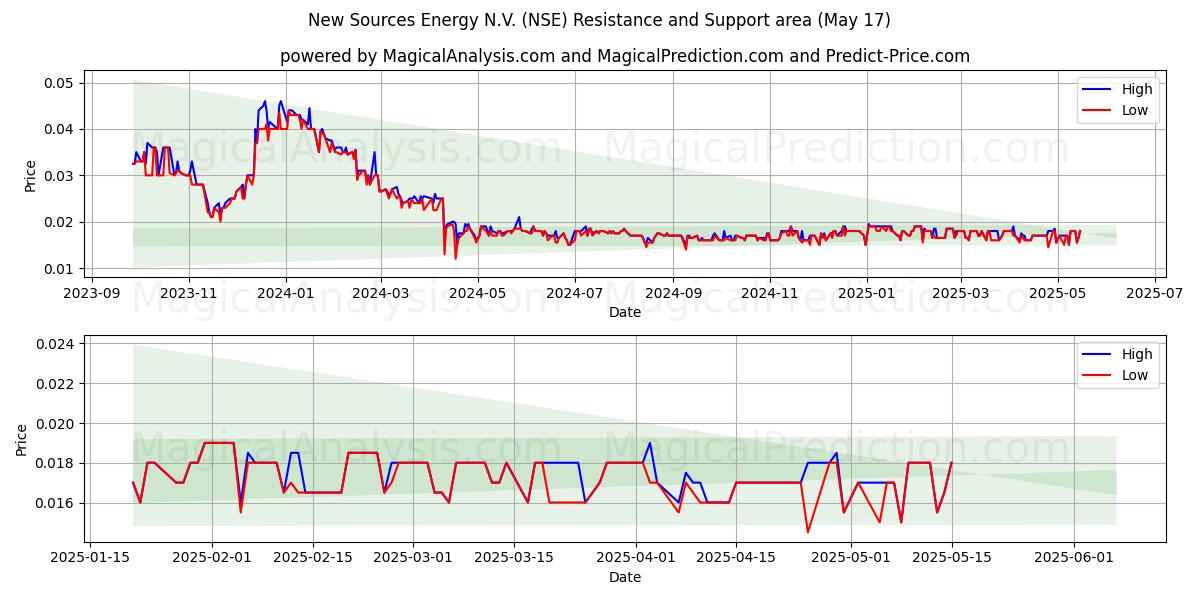
Task: Click the 0.01 tick on top chart y-axis
Action: [x=60, y=269]
